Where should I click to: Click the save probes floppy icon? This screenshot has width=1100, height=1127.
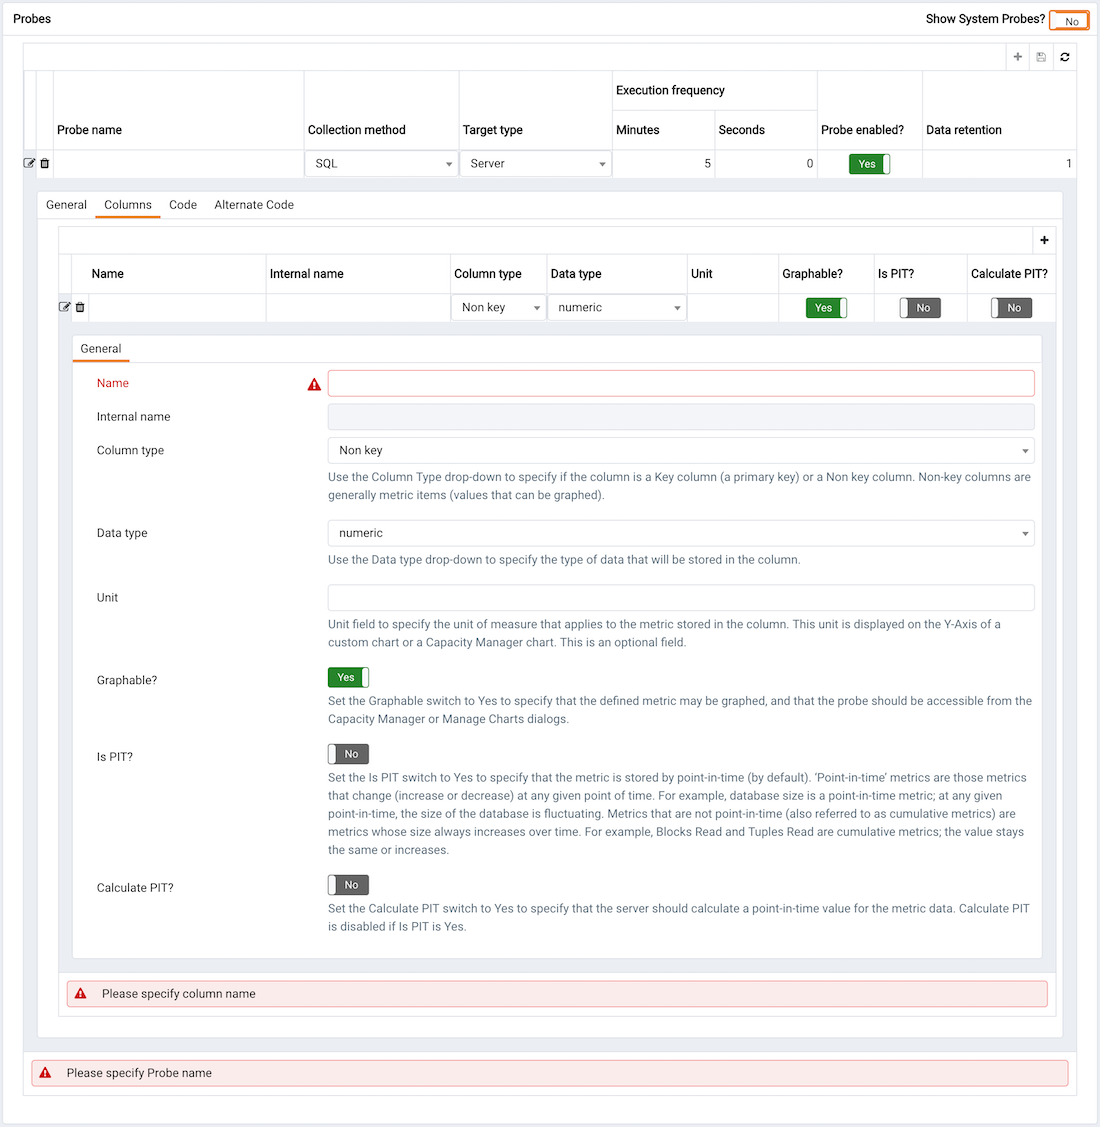tap(1041, 57)
